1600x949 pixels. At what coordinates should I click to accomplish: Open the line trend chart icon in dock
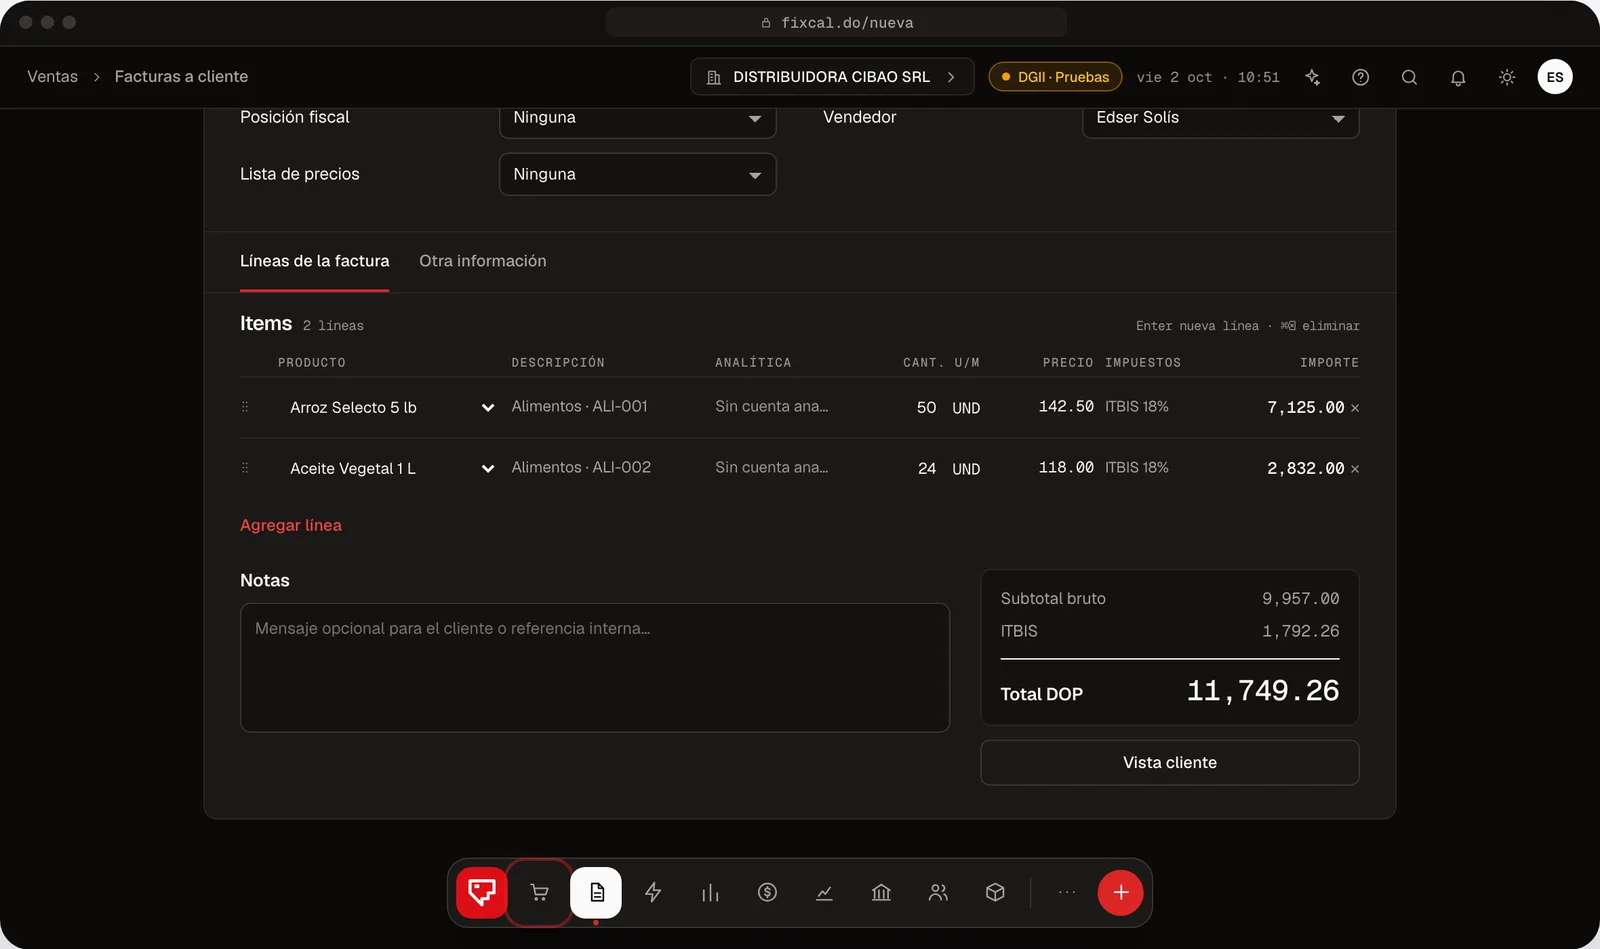pos(824,892)
